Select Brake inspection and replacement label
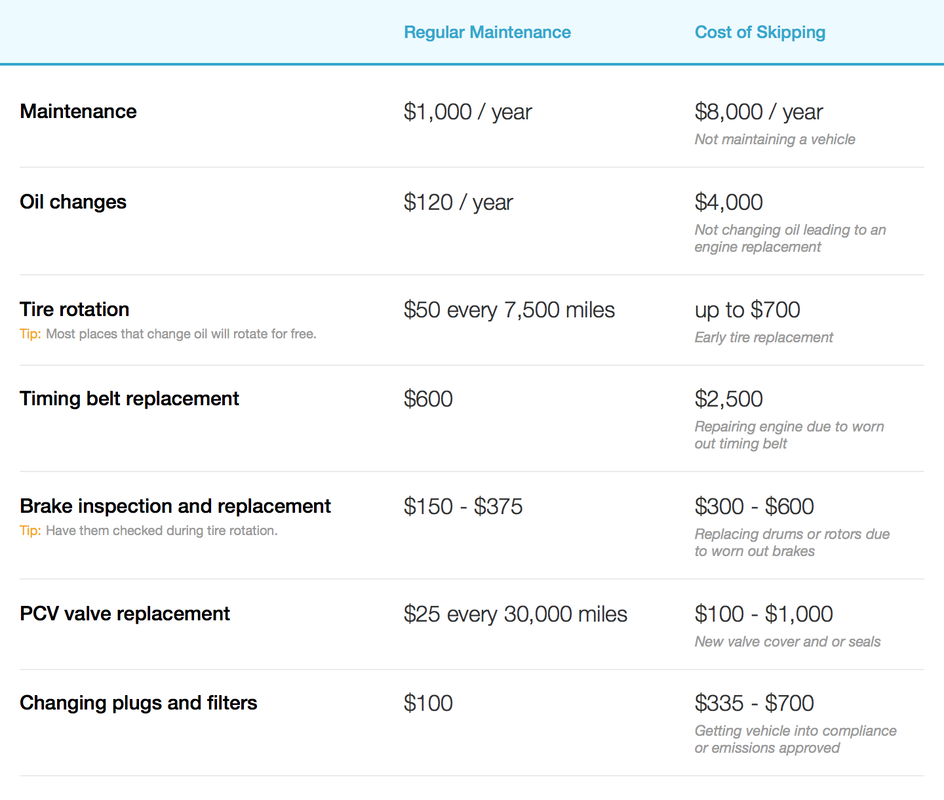 click(175, 506)
